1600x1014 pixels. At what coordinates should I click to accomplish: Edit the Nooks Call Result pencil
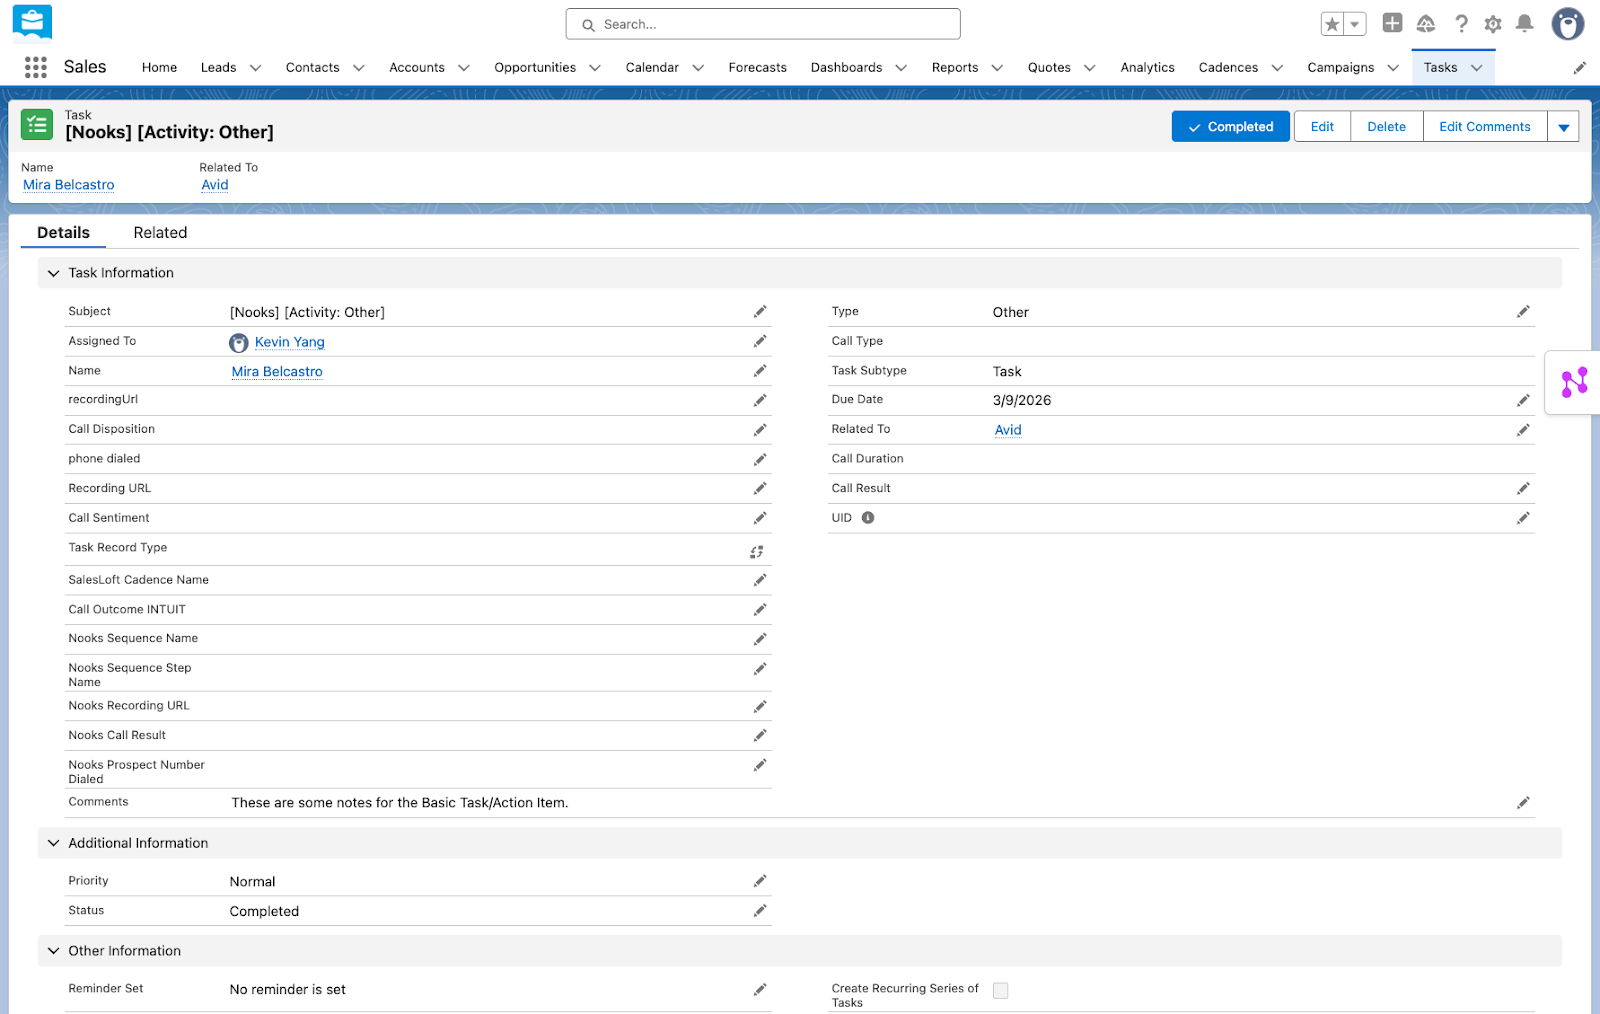point(760,736)
